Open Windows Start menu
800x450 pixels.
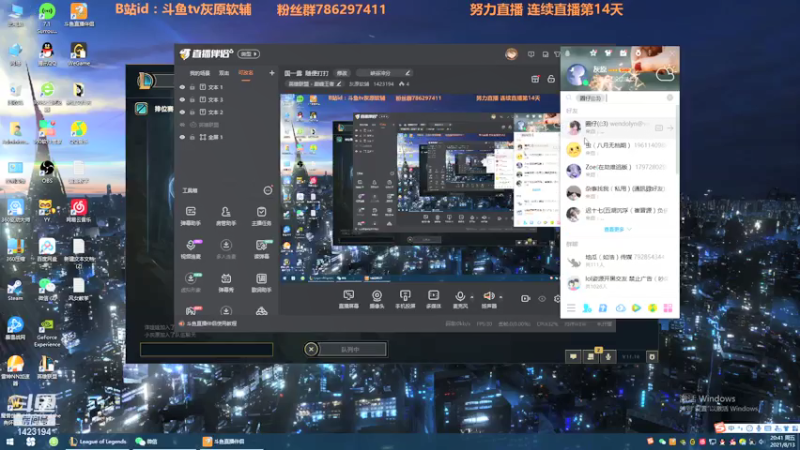click(9, 442)
